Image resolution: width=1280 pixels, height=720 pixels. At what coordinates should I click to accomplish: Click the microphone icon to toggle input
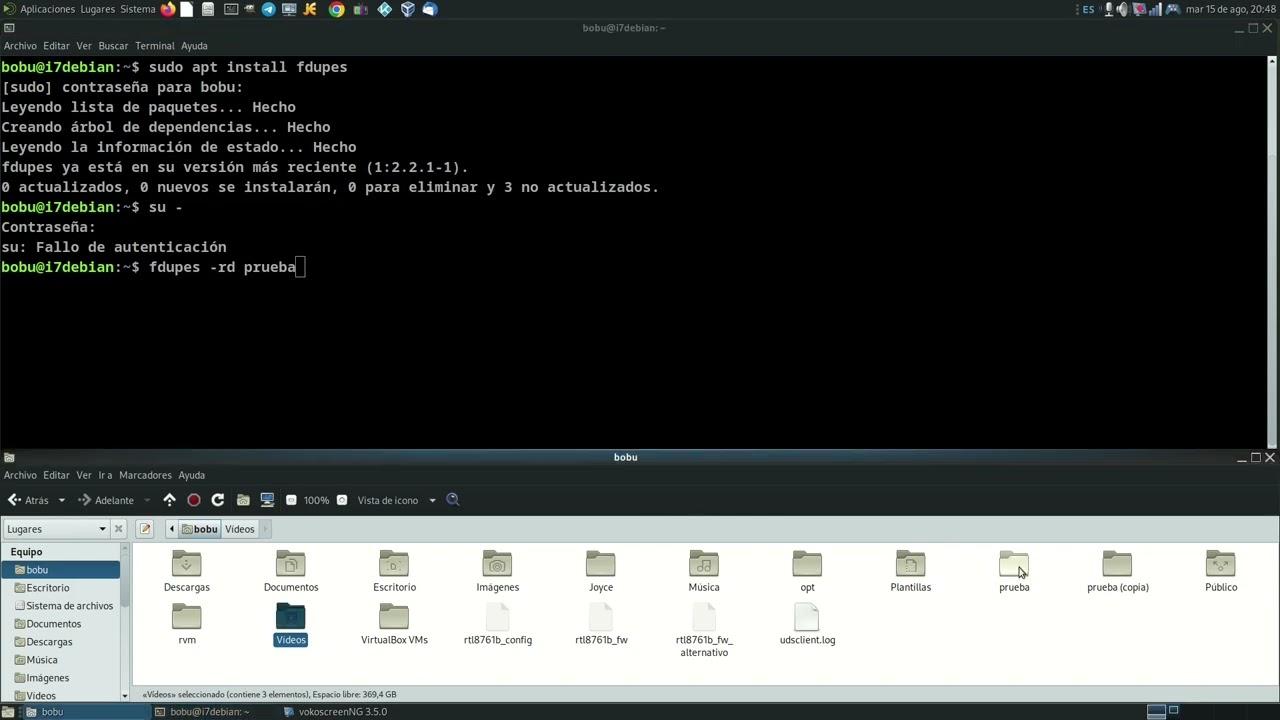coord(1109,9)
